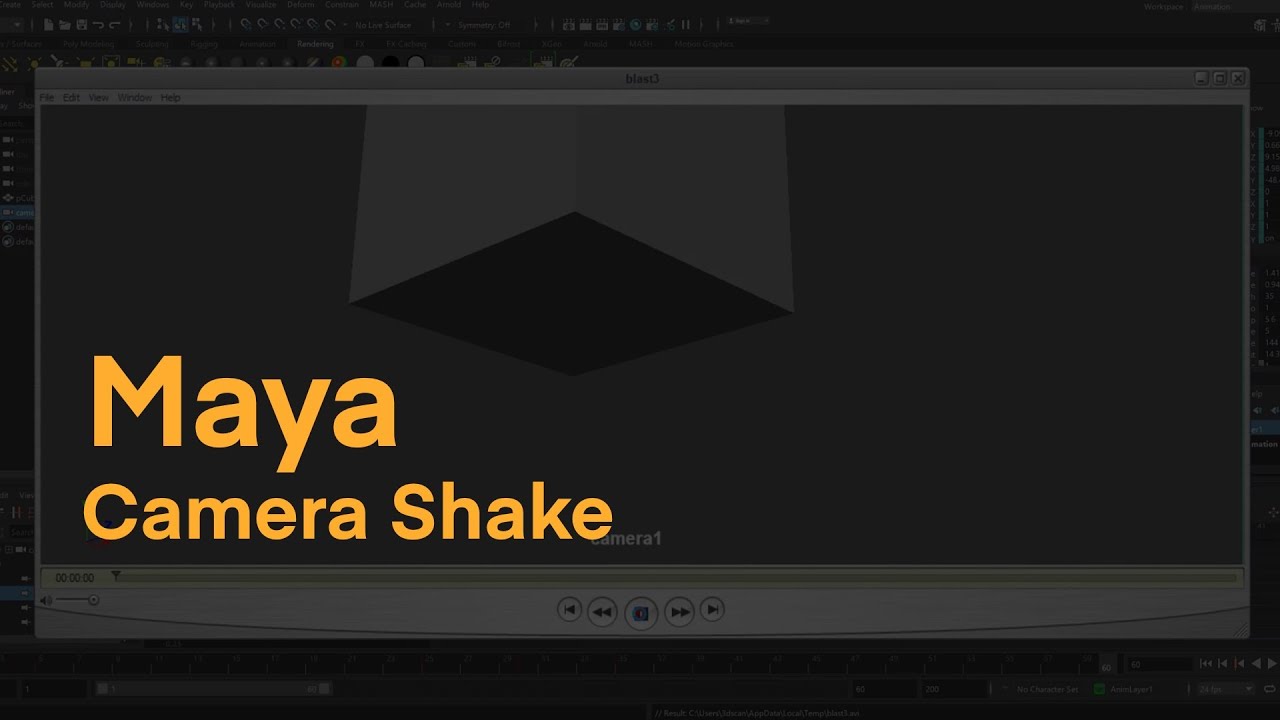Click the range end field showing 200
1280x720 pixels.
pyautogui.click(x=953, y=689)
